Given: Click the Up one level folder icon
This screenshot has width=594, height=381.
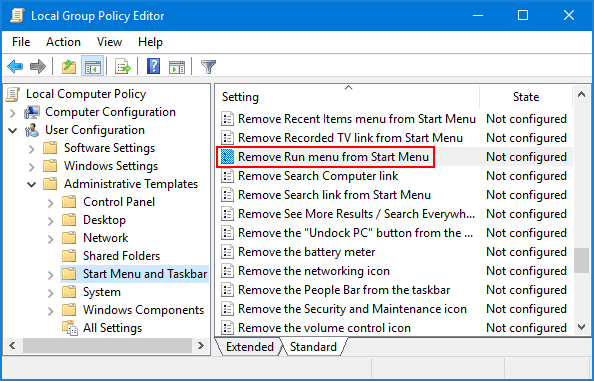Looking at the screenshot, I should (69, 67).
